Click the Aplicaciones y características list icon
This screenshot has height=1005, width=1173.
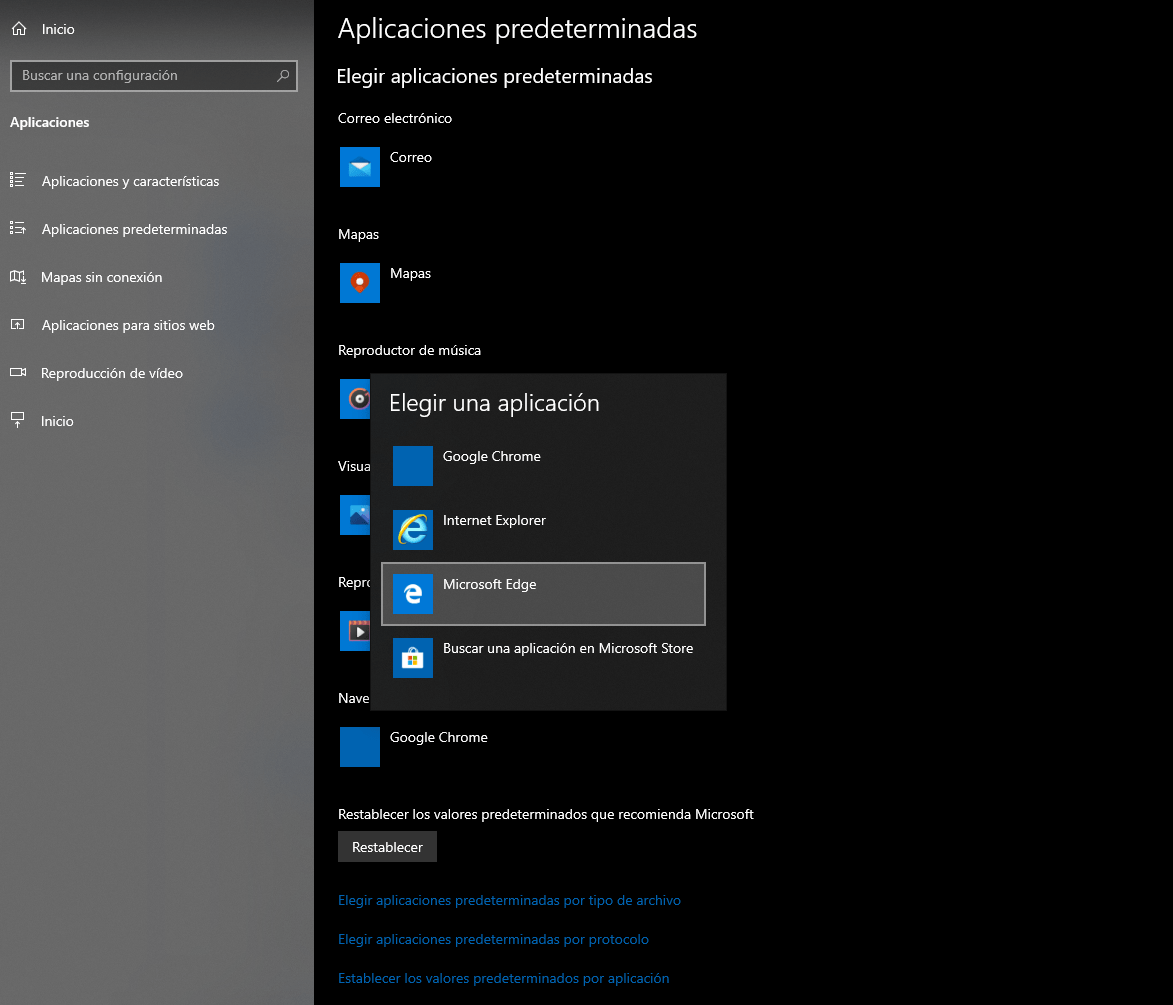point(18,180)
